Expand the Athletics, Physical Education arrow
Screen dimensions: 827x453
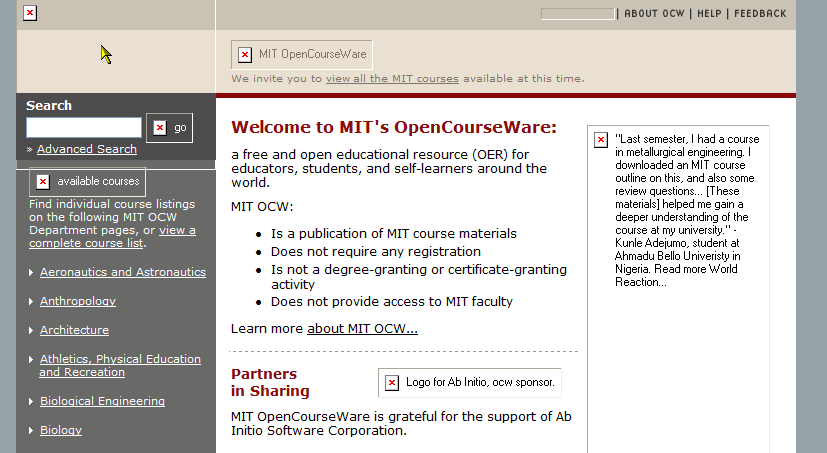tap(31, 360)
